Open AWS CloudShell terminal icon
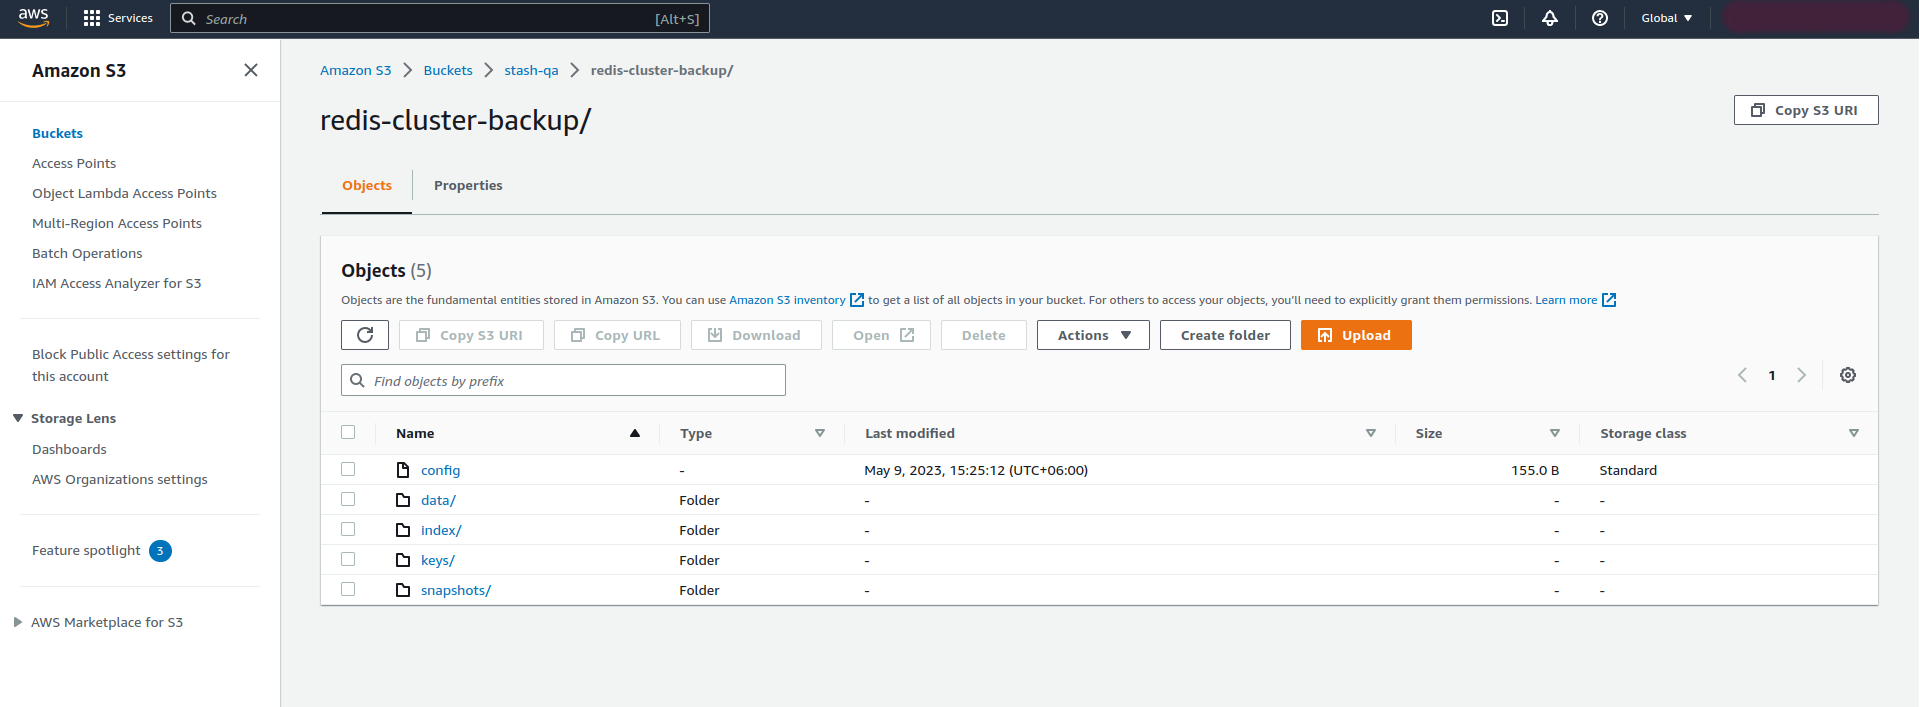This screenshot has height=707, width=1920. pos(1500,18)
